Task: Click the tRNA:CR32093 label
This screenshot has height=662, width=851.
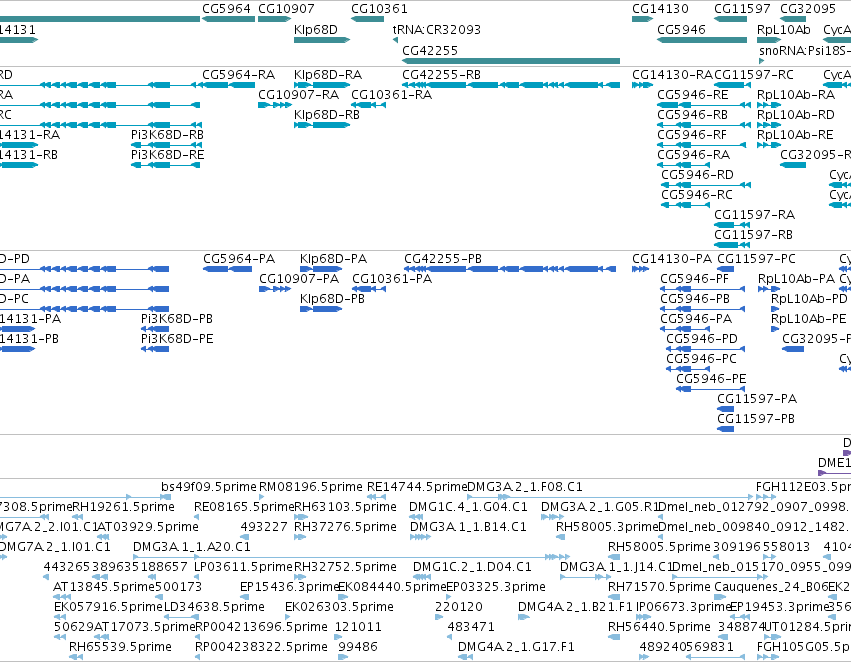Action: coord(437,30)
